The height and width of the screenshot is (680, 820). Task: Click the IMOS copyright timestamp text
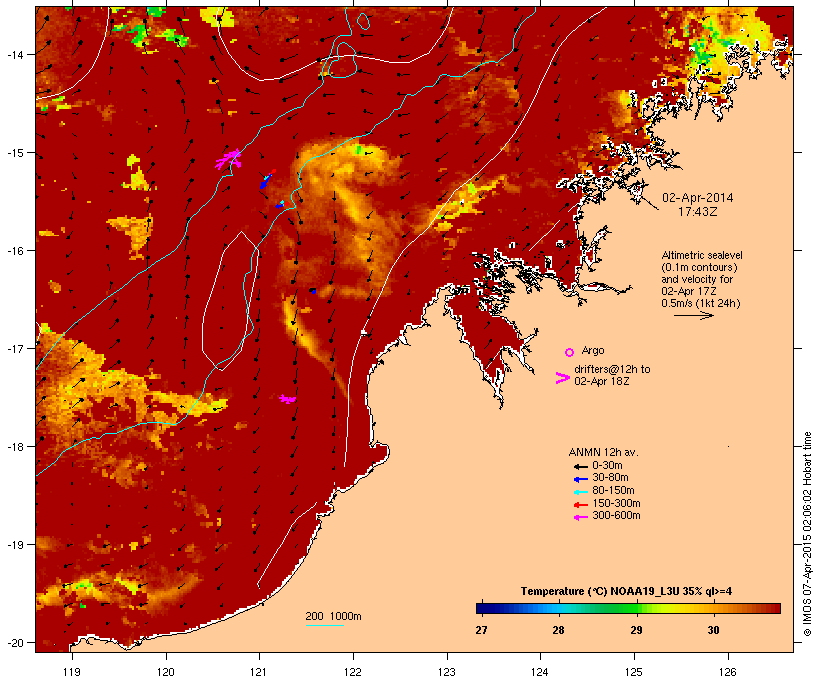coord(807,534)
